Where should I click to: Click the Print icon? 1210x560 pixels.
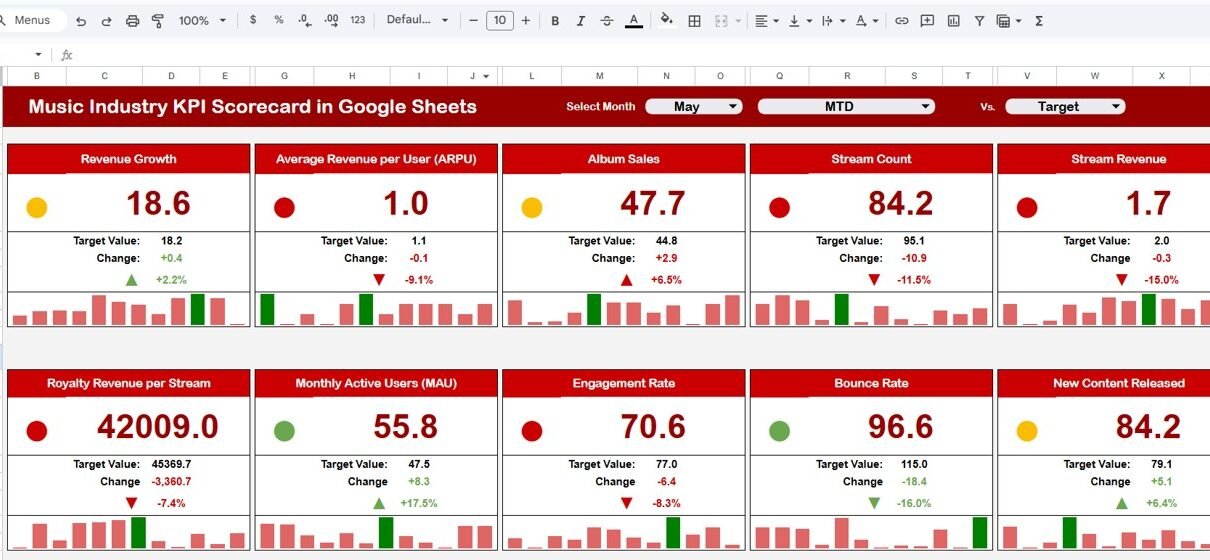point(133,20)
